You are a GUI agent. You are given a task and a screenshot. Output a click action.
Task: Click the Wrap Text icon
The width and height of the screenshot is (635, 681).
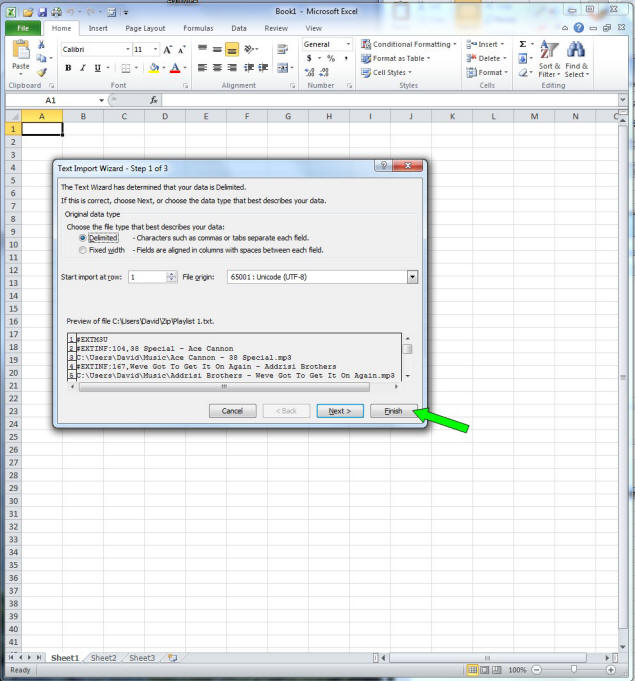[282, 49]
